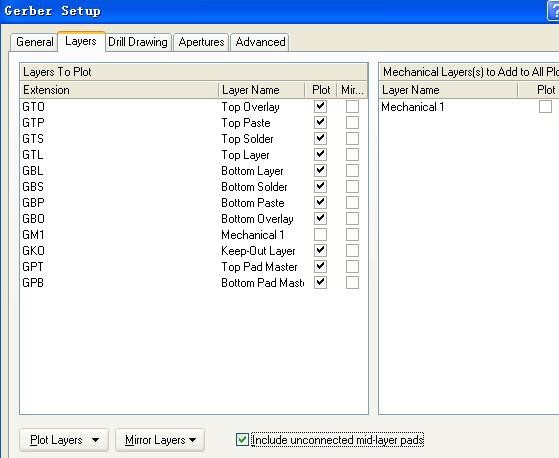Select the GBP extension cell
Image resolution: width=559 pixels, height=458 pixels.
(x=33, y=203)
